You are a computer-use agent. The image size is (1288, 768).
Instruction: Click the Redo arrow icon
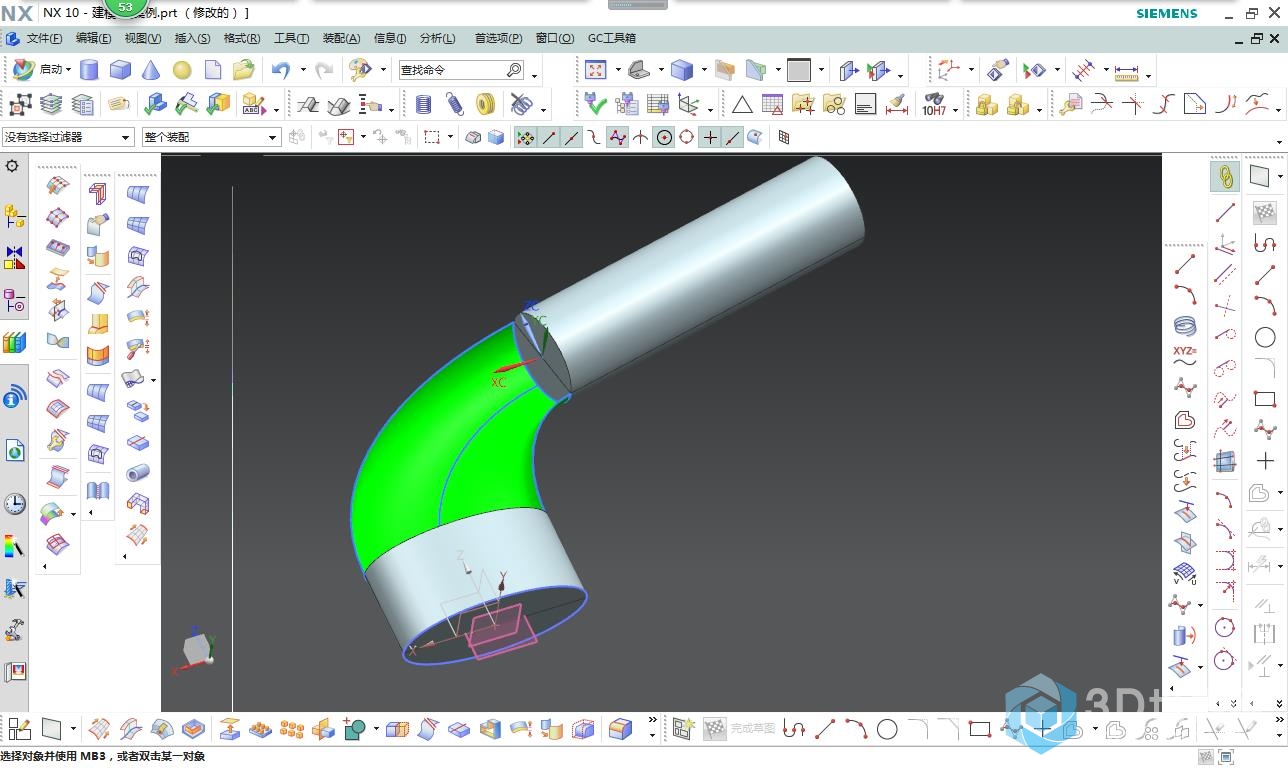coord(324,70)
